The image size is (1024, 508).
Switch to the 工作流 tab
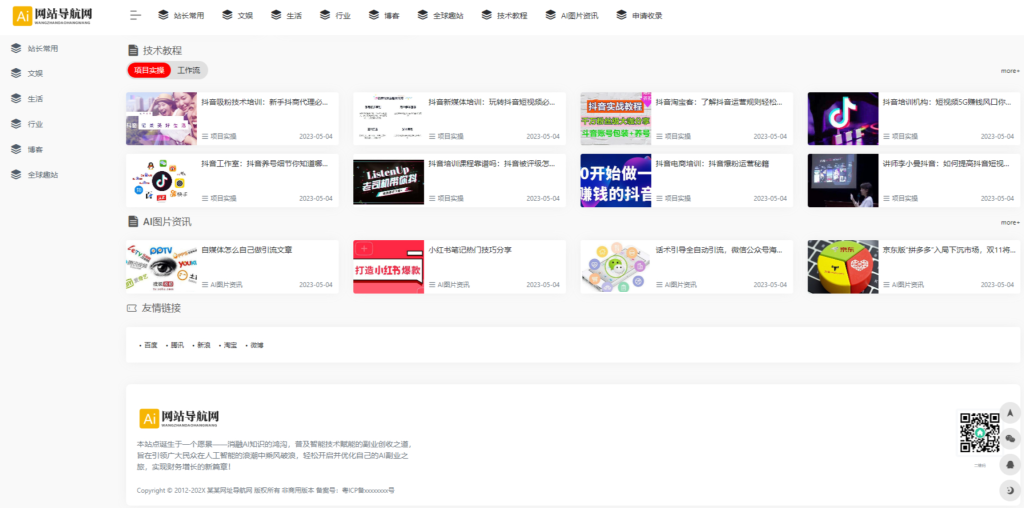click(189, 70)
